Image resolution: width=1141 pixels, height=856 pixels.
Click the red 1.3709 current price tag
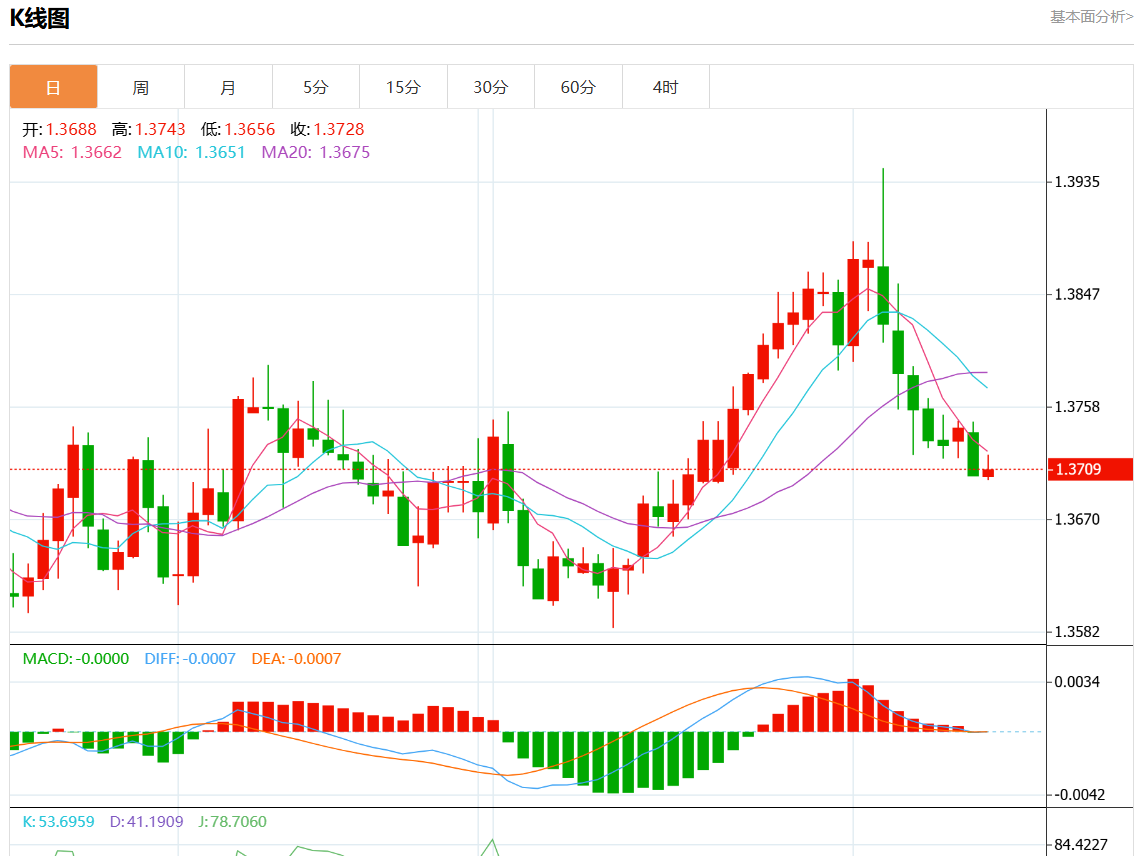pyautogui.click(x=1077, y=469)
